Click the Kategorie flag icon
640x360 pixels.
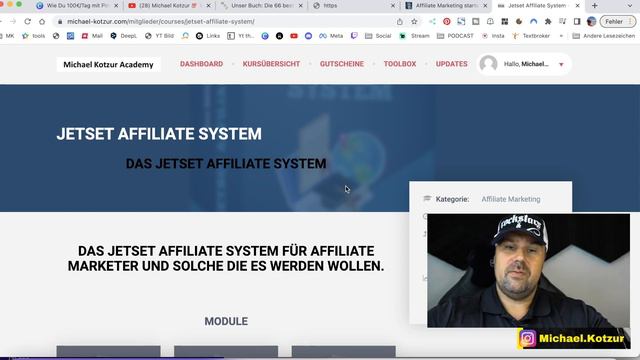coord(427,199)
